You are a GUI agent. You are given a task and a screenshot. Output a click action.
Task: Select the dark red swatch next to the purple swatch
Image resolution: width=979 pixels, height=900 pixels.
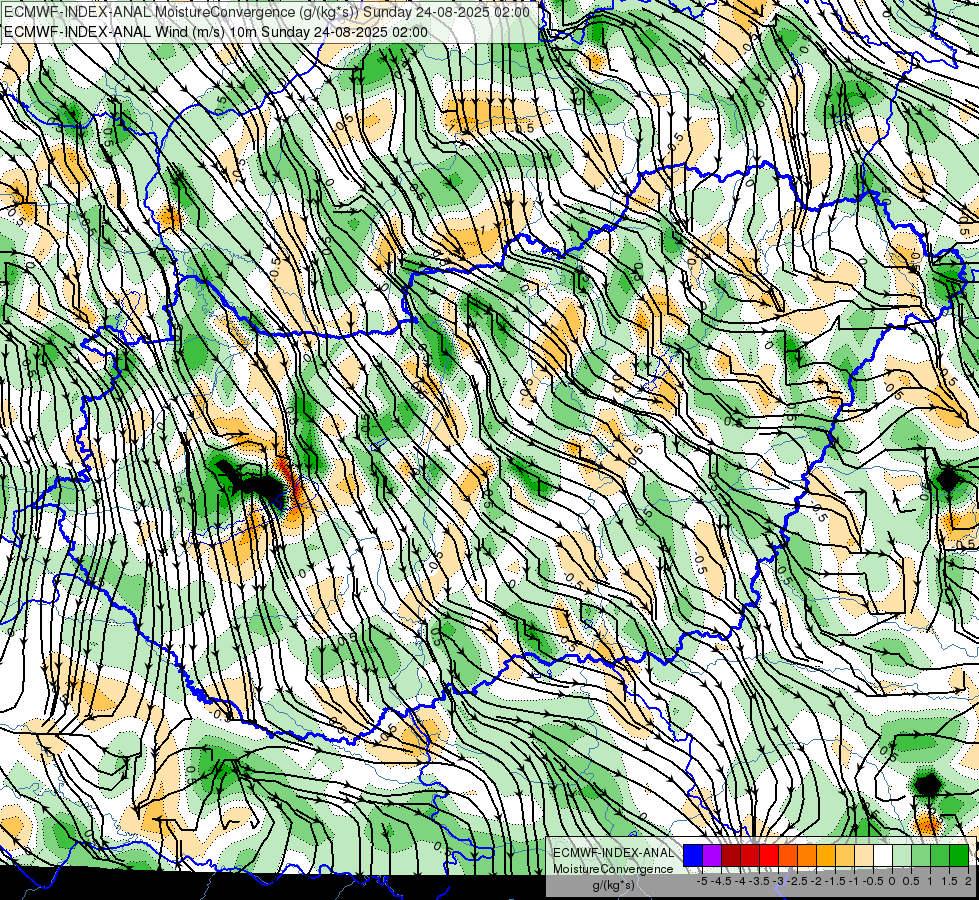point(731,856)
